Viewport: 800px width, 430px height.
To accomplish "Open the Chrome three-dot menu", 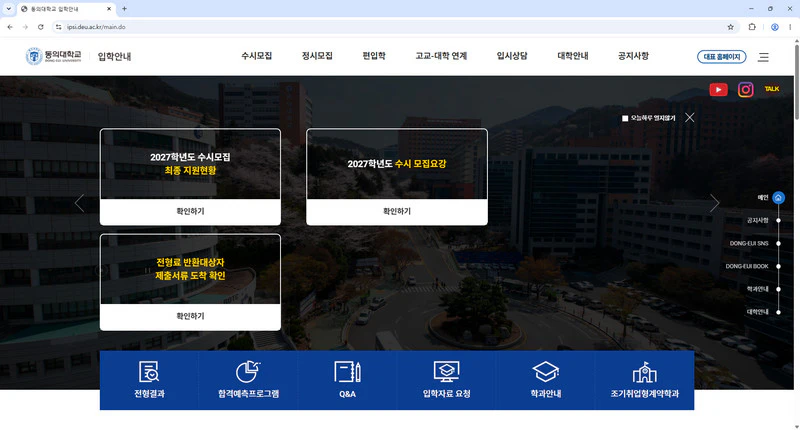I will coord(790,27).
